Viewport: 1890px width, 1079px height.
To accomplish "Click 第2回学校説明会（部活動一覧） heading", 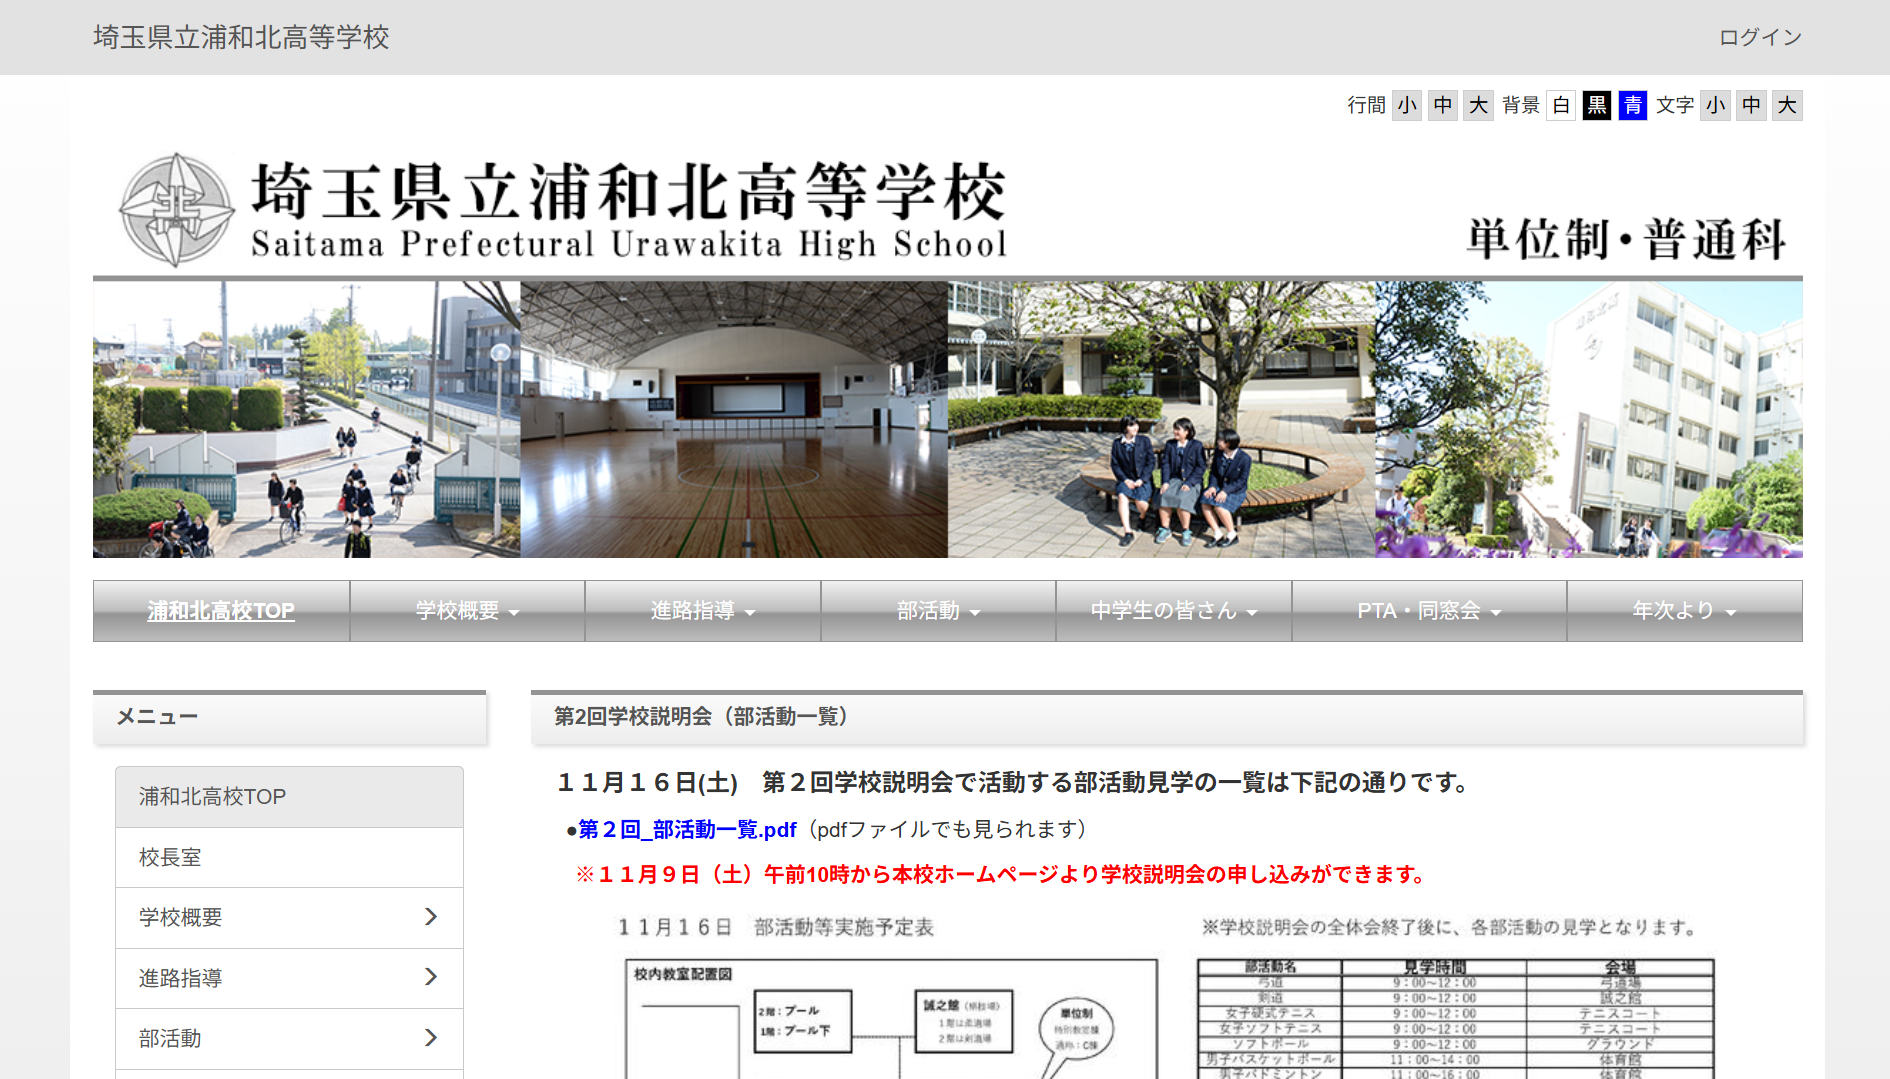I will coord(701,717).
